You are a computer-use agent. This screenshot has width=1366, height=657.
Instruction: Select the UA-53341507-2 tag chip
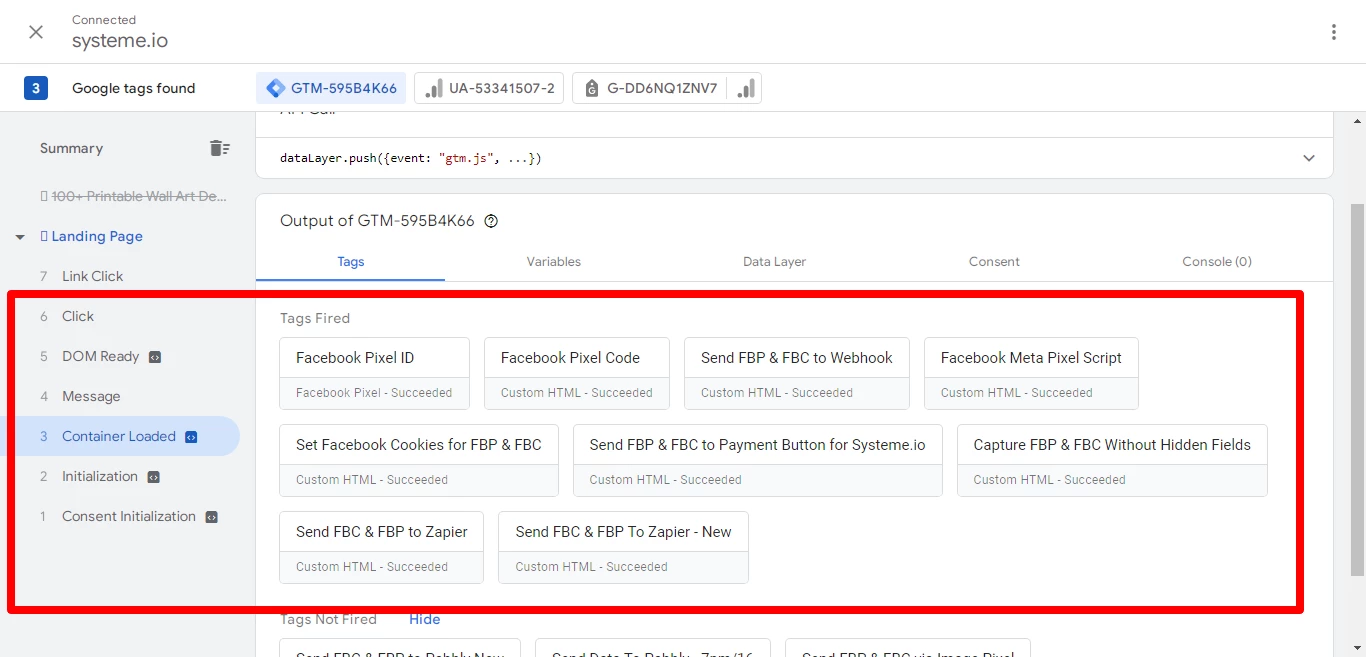pyautogui.click(x=489, y=88)
